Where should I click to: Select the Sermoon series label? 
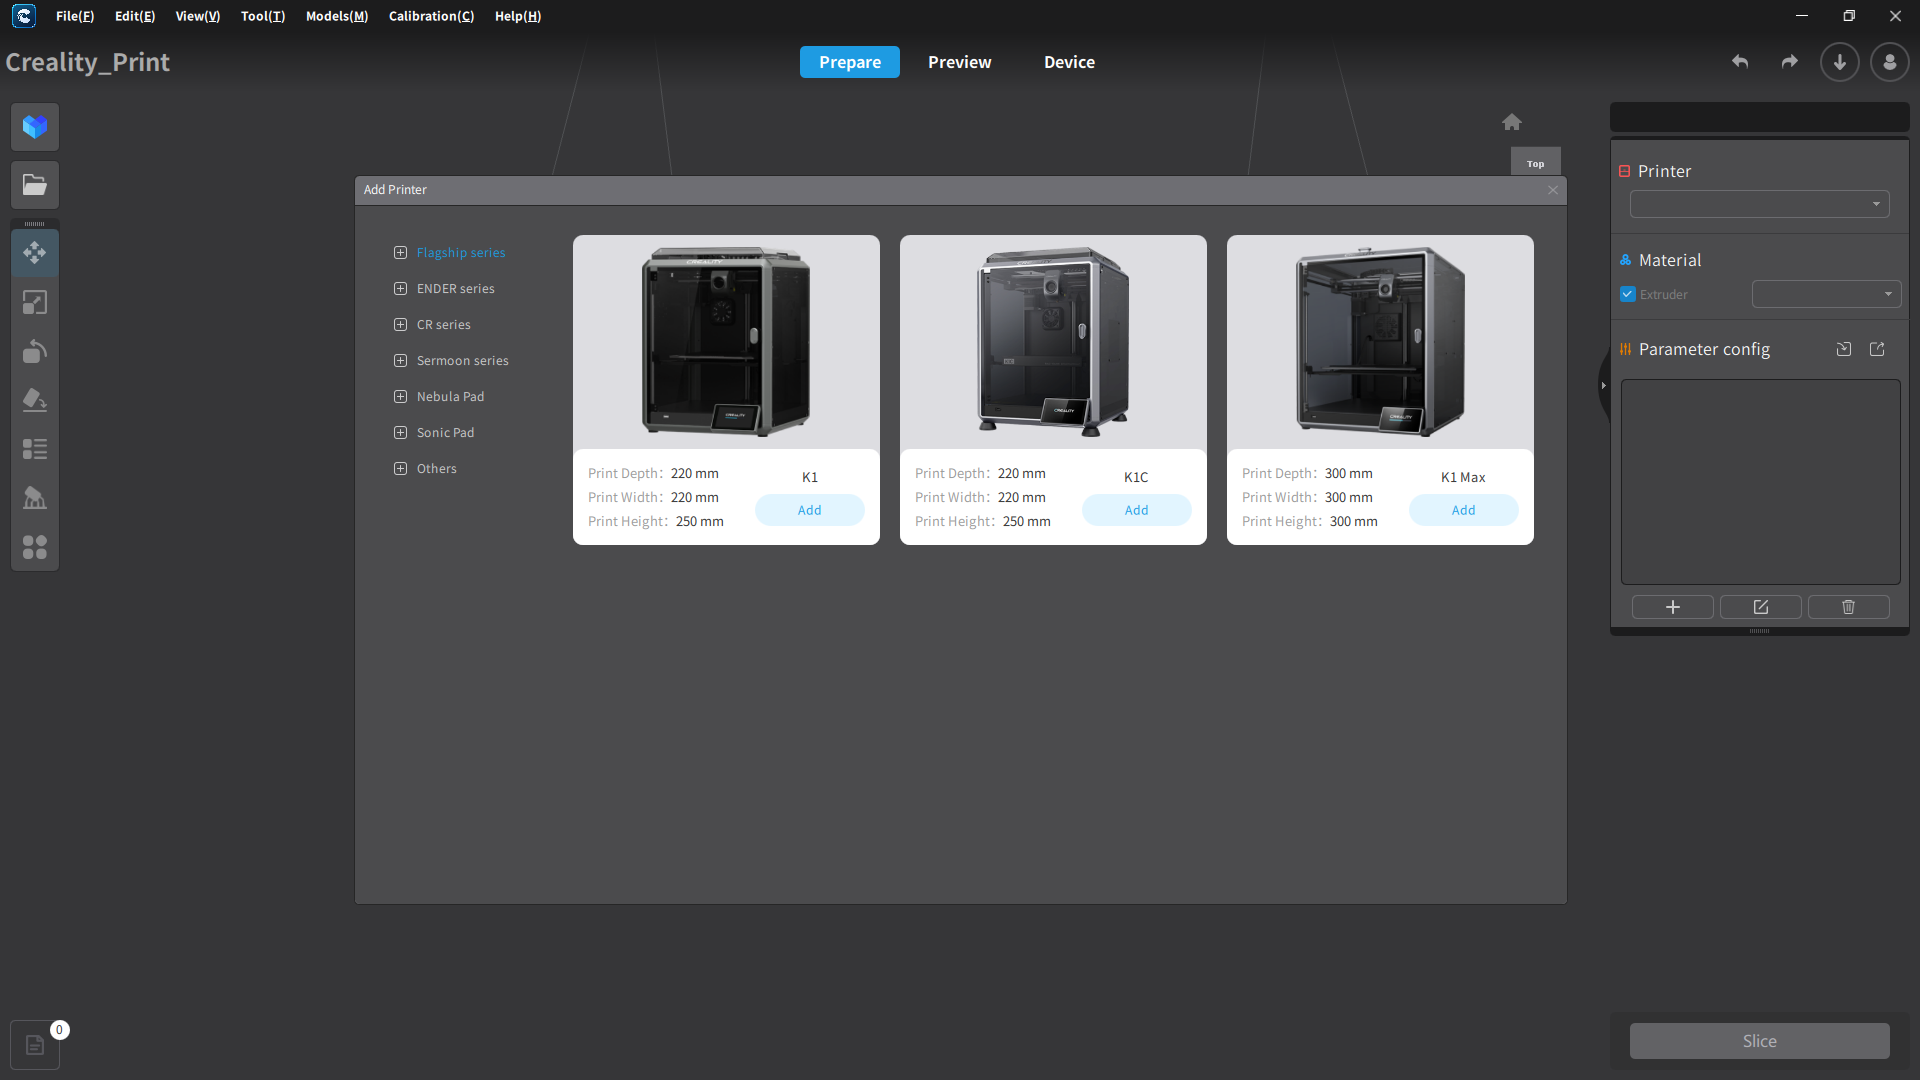tap(463, 361)
